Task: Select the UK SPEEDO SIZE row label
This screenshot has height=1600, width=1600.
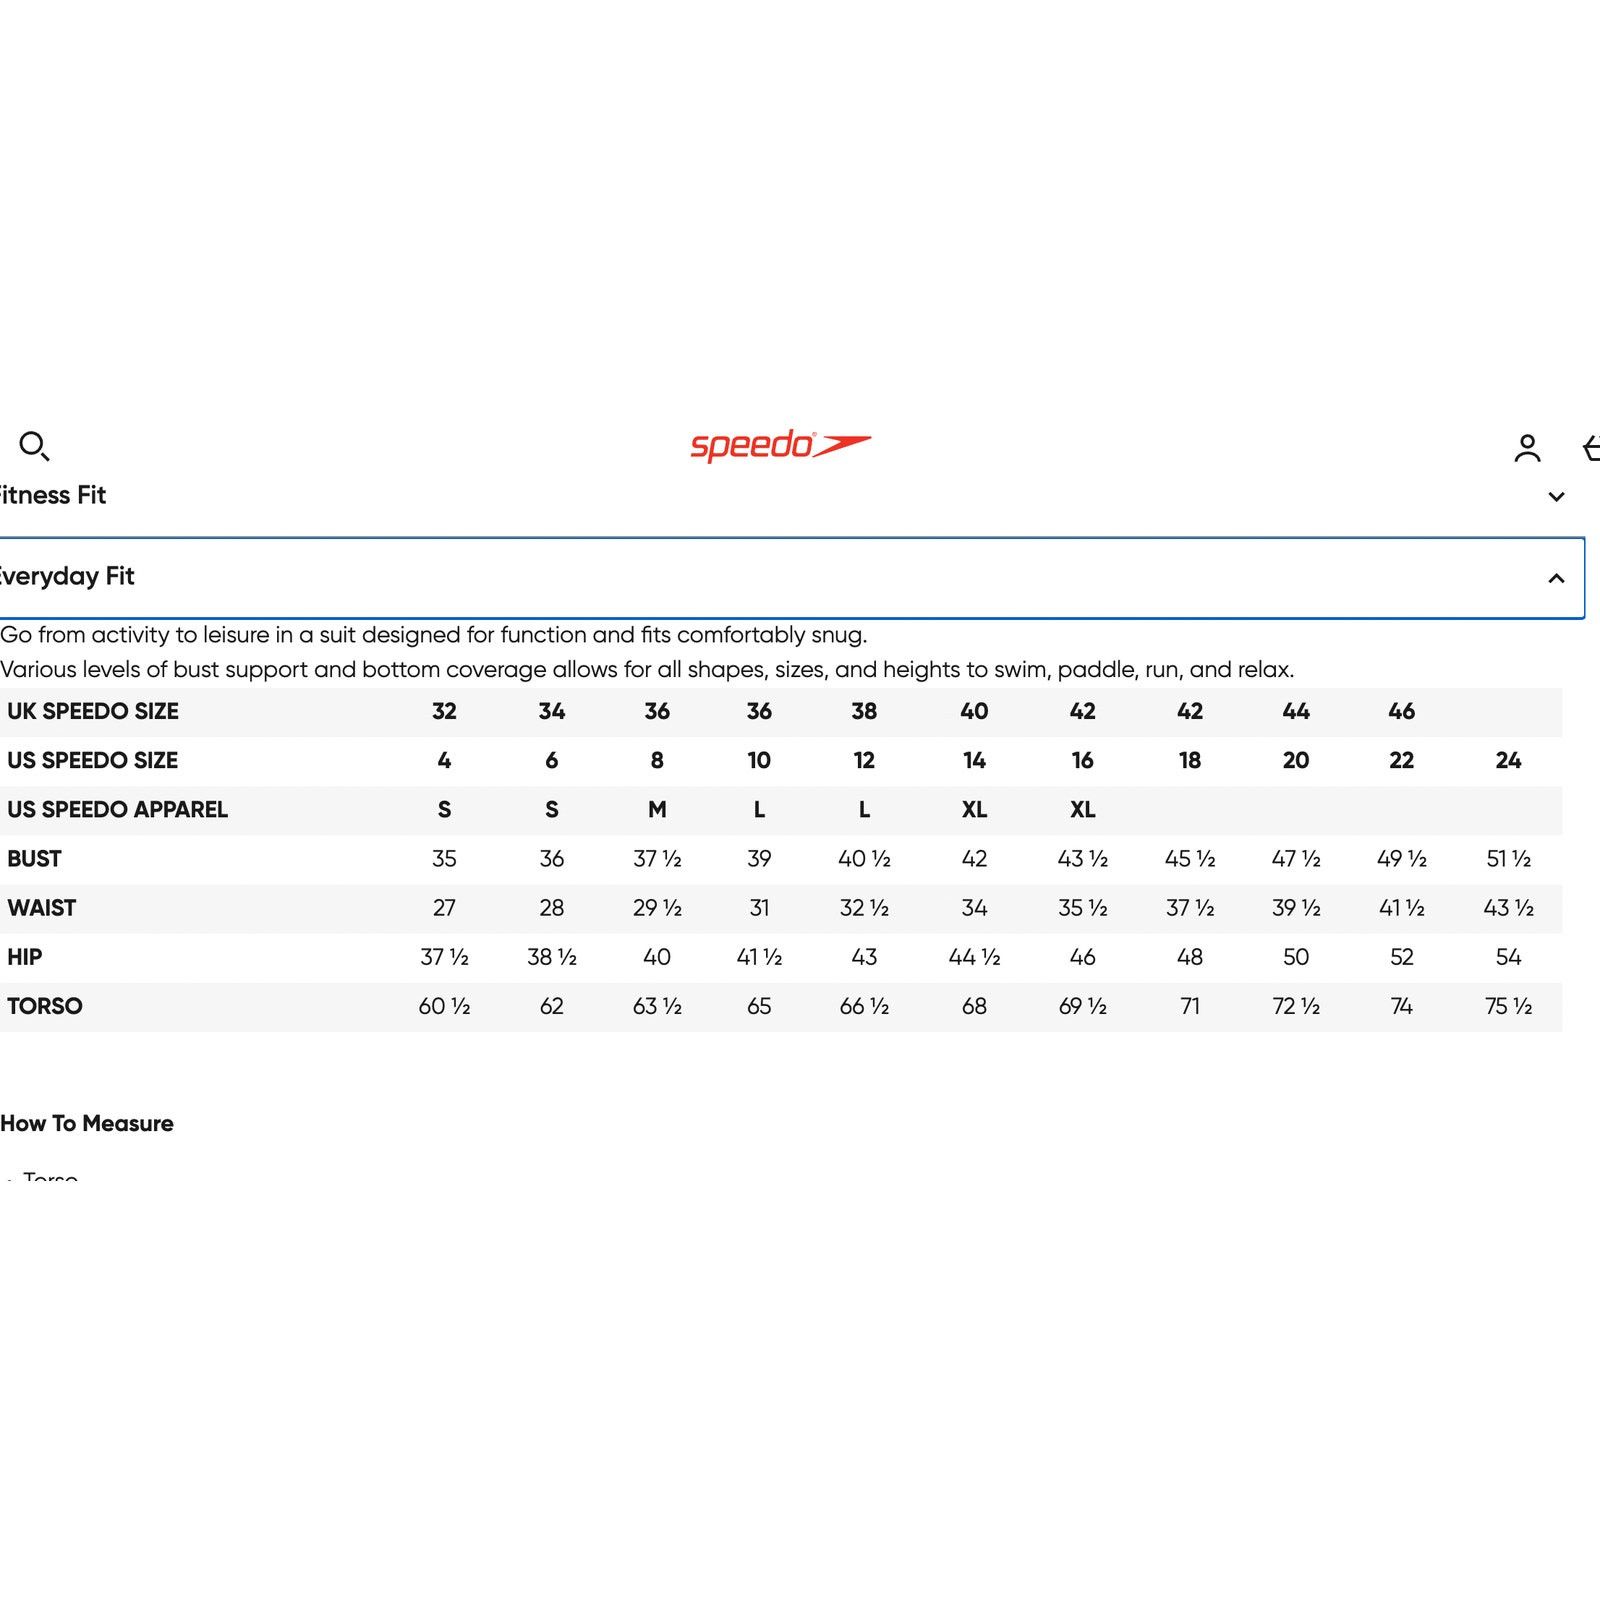Action: point(93,711)
